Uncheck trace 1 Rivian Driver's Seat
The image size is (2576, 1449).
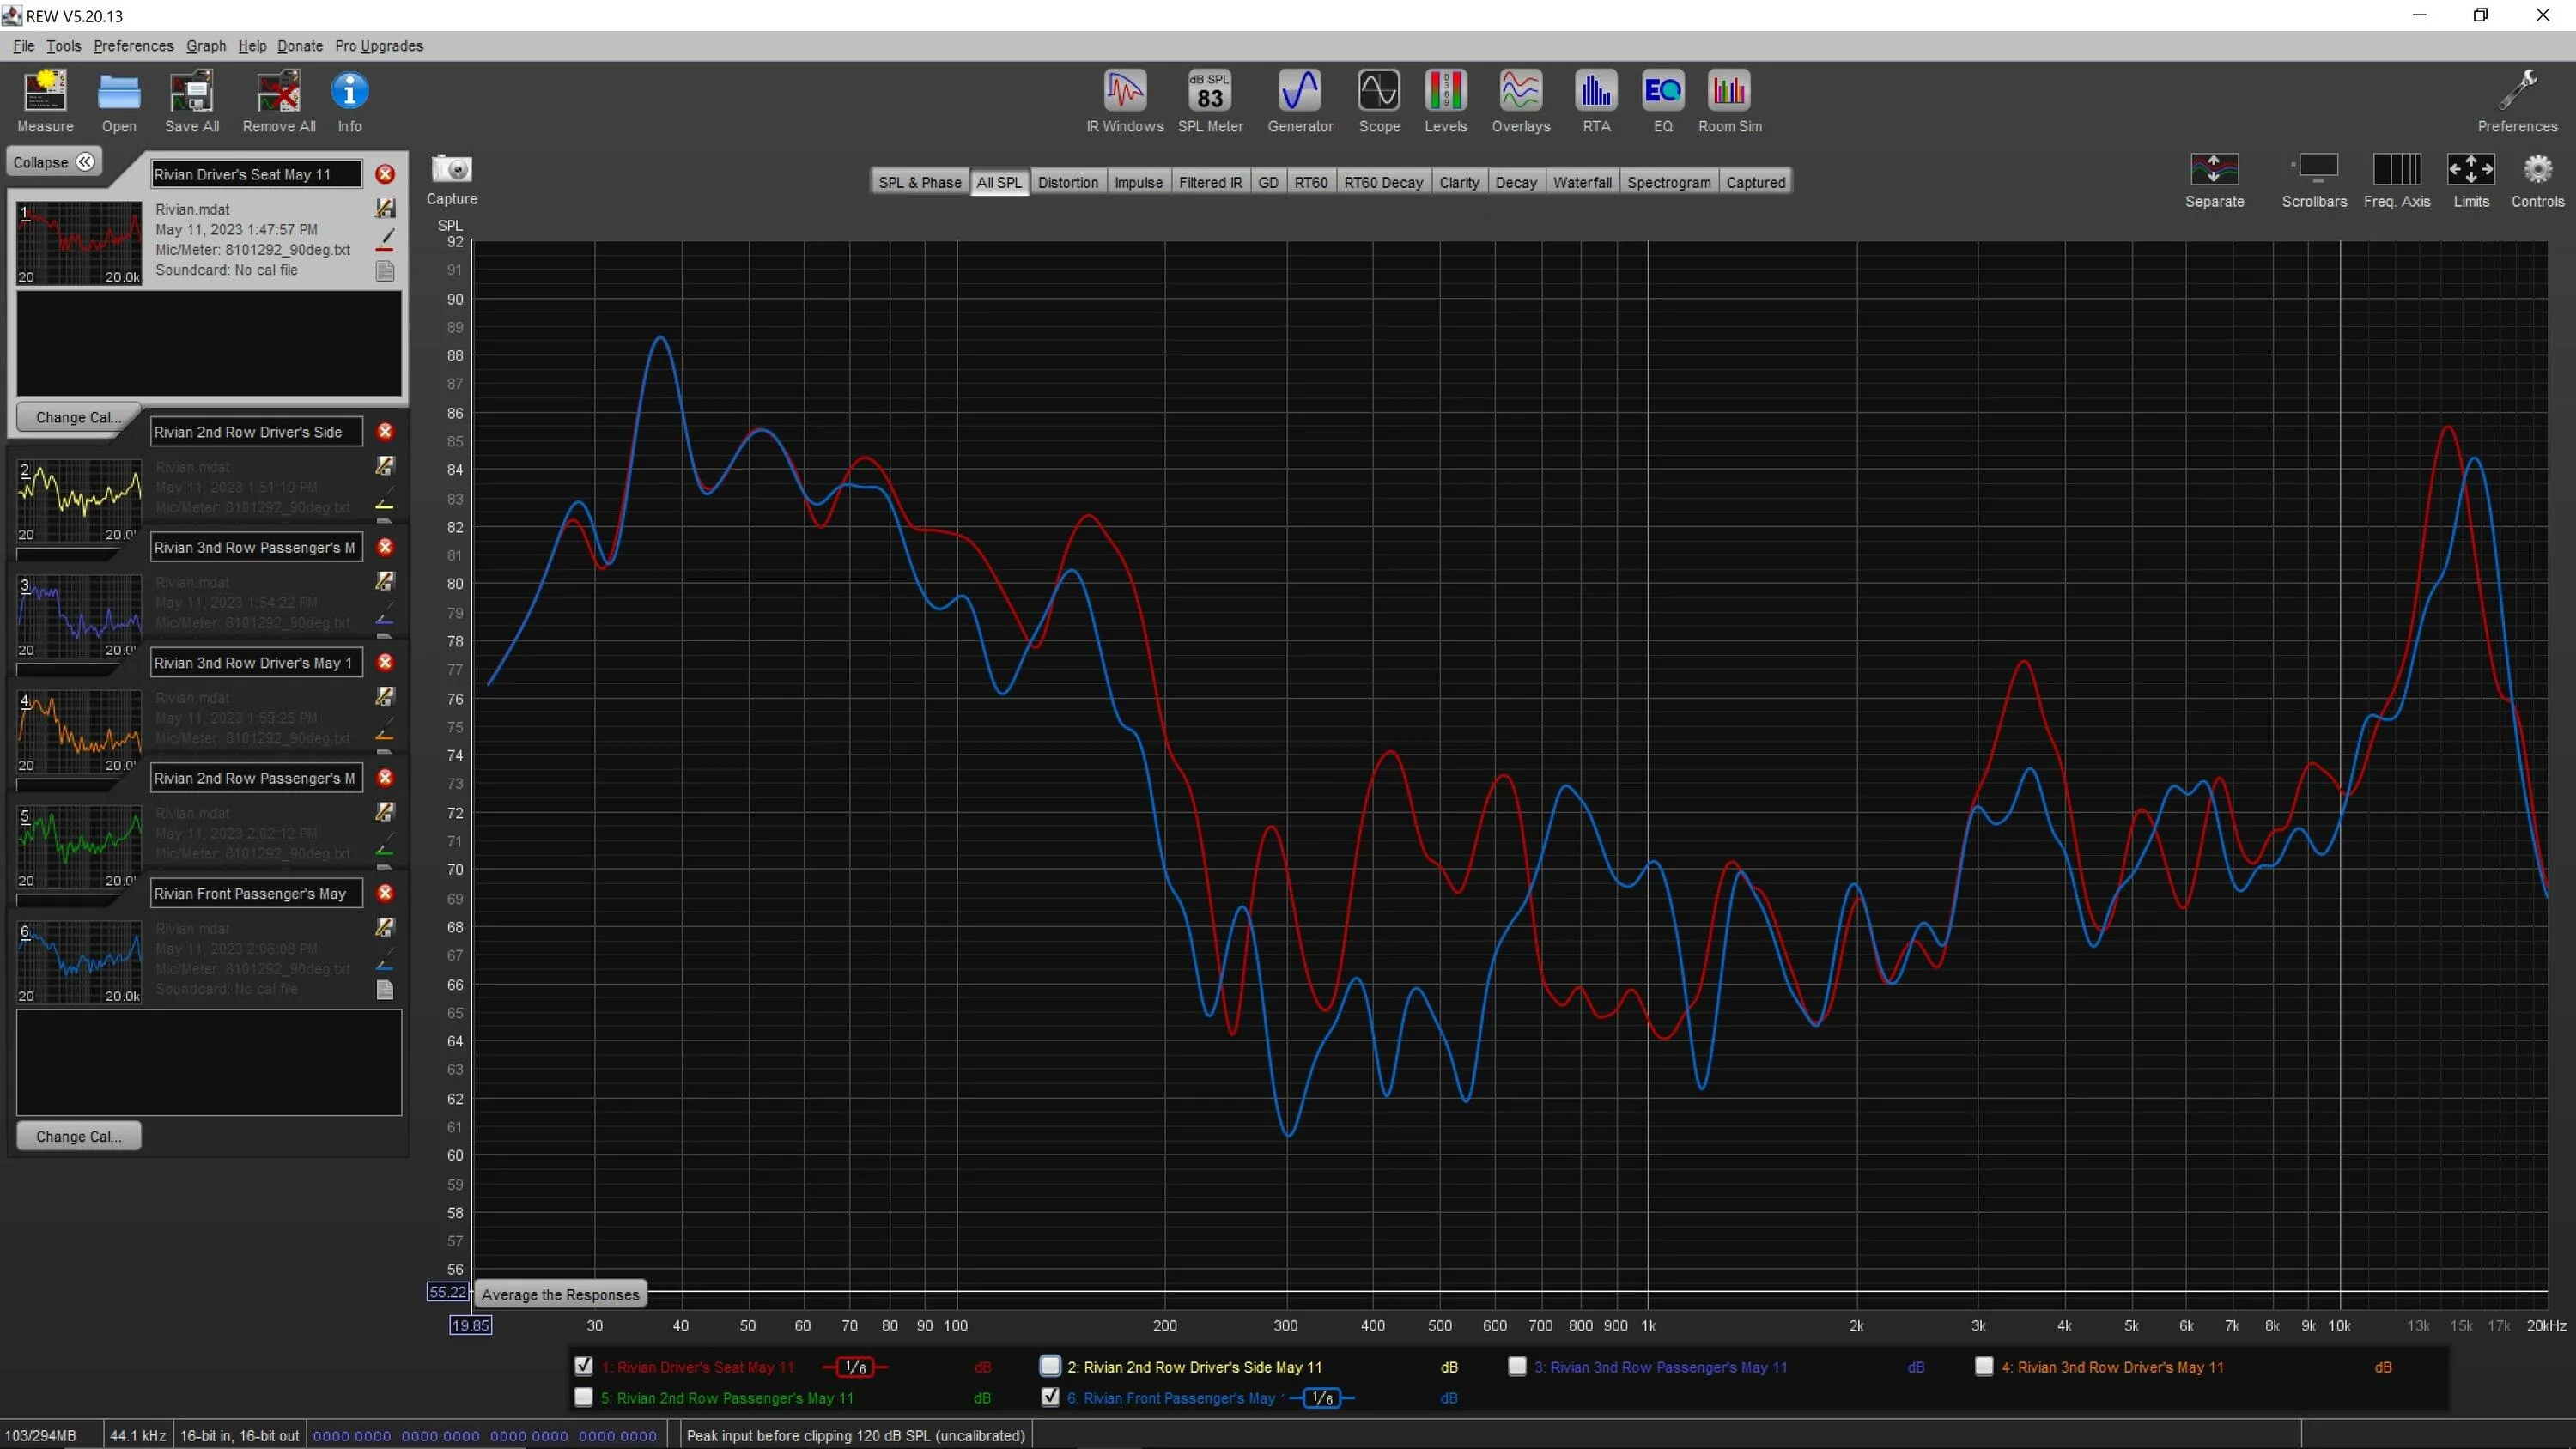(584, 1366)
